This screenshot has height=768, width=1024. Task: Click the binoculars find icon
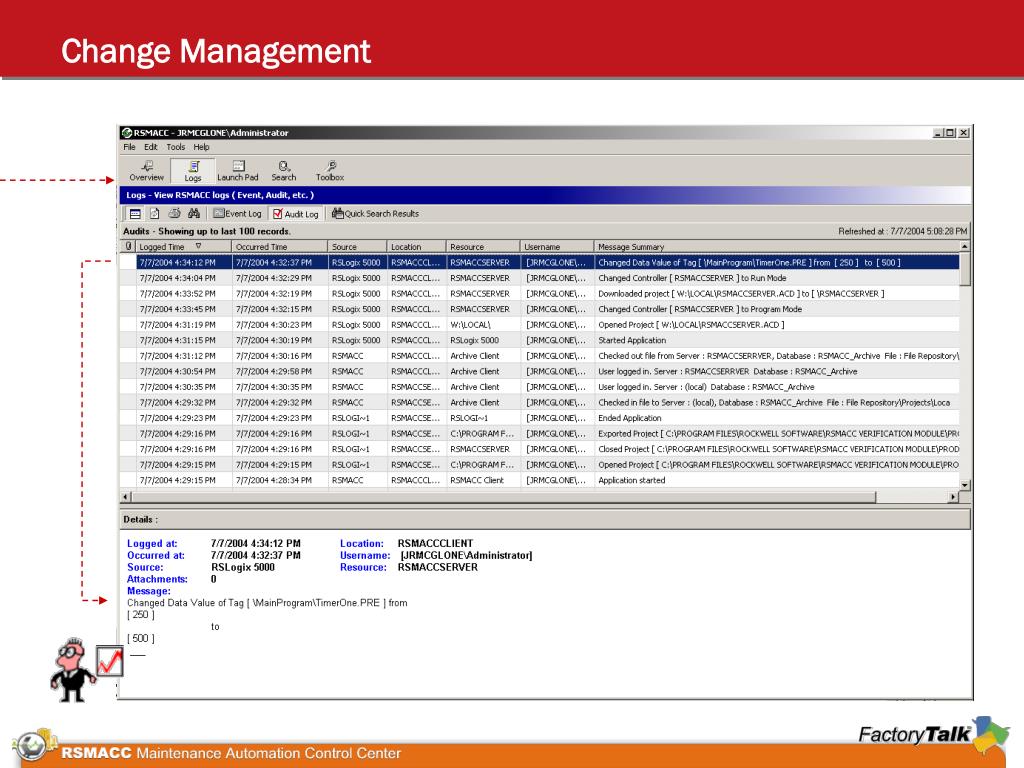click(x=194, y=214)
